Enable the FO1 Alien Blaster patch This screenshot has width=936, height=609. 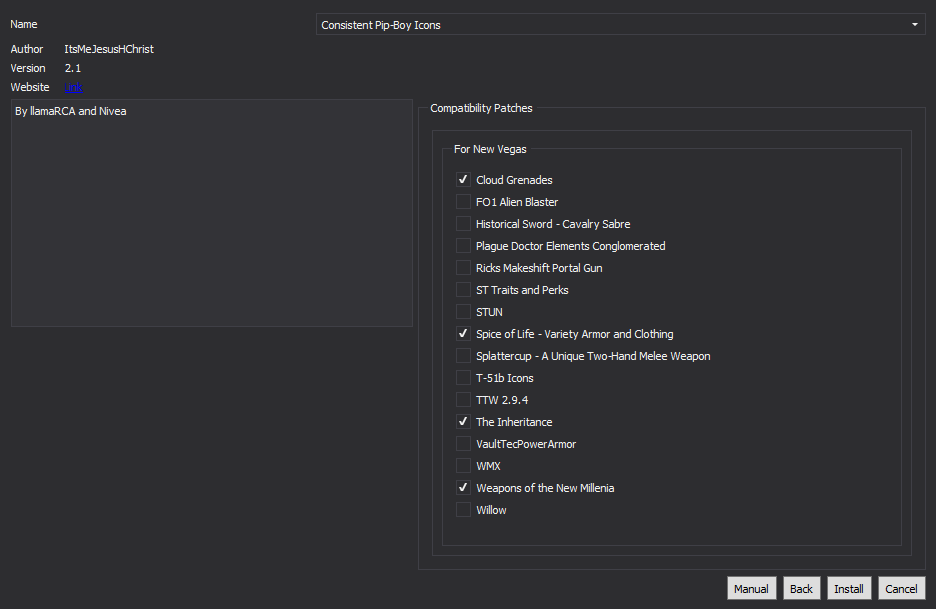point(463,202)
